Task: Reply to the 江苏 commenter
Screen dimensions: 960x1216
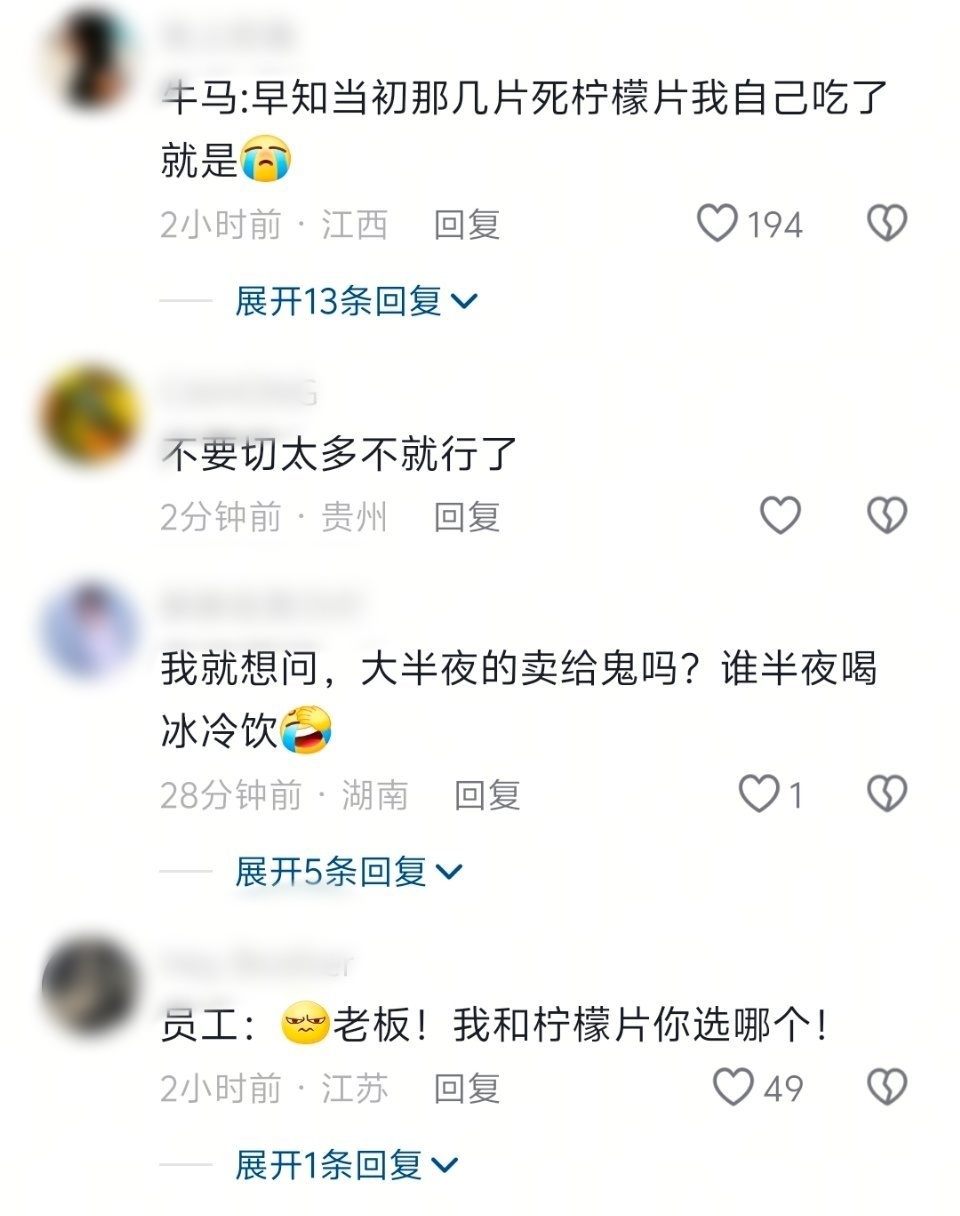Action: point(466,1088)
